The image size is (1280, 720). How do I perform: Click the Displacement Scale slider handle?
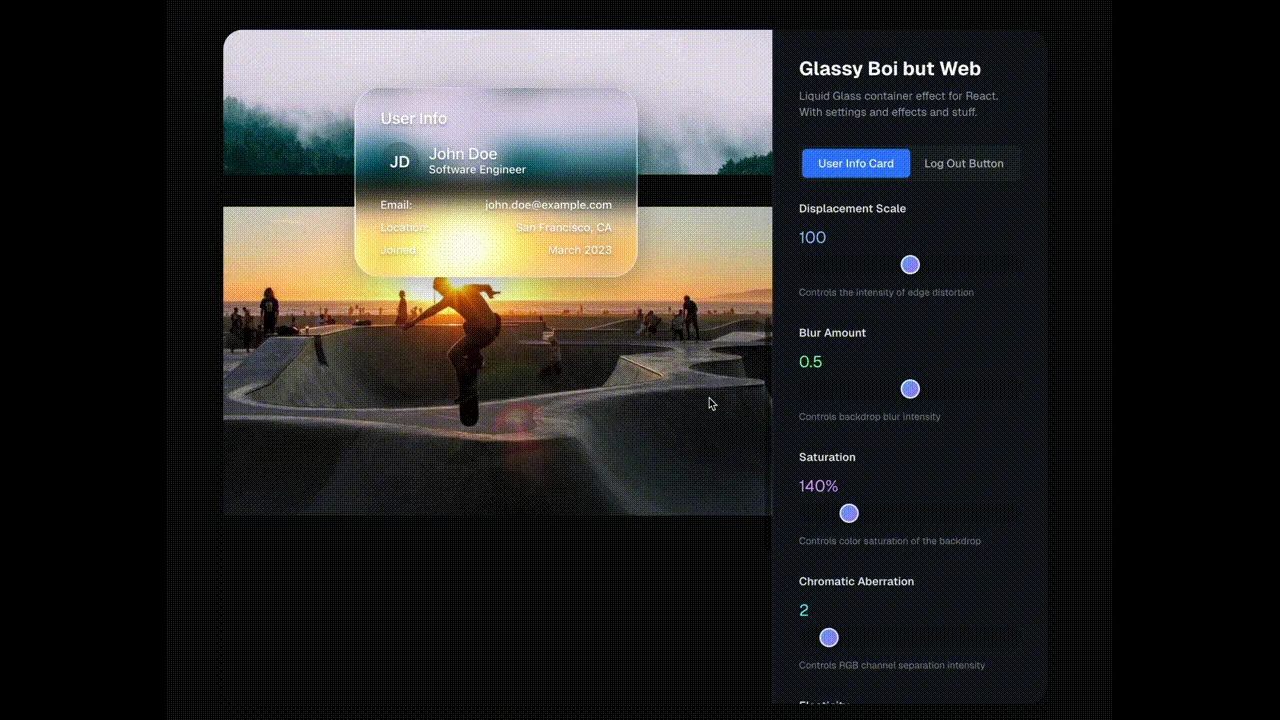[910, 264]
